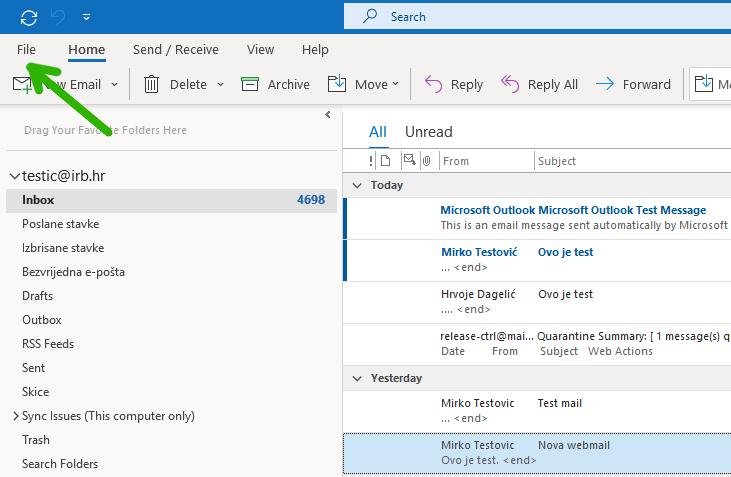Open Customize Quick Access Toolbar dropdown
The height and width of the screenshot is (477, 731).
click(x=86, y=17)
